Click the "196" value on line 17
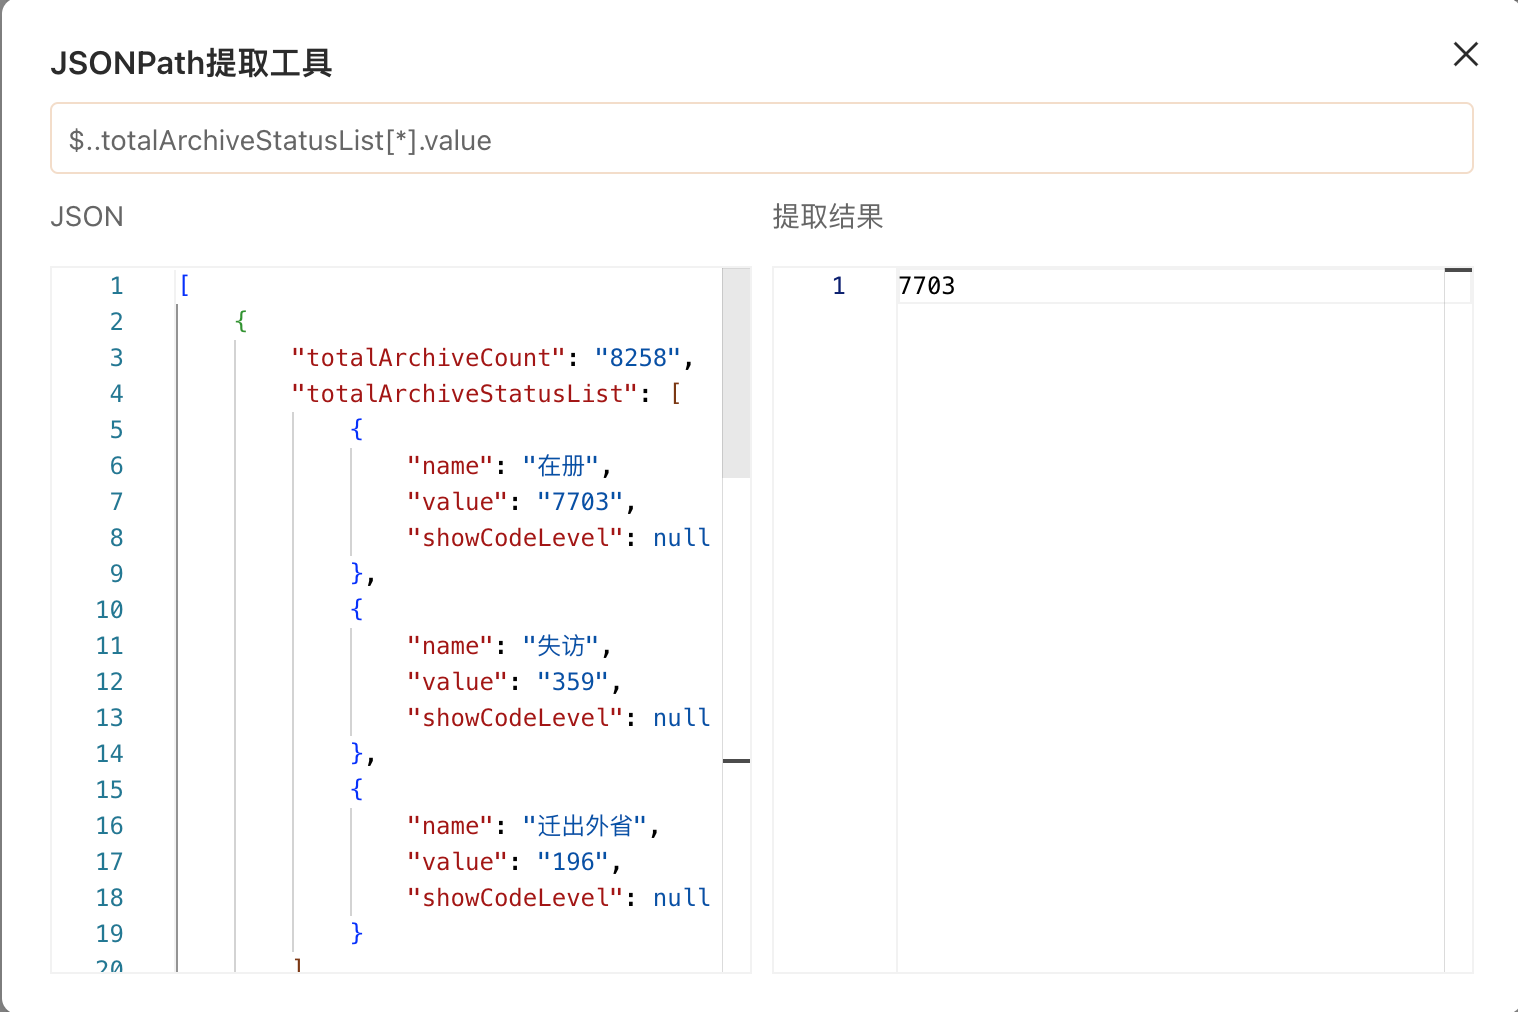The height and width of the screenshot is (1012, 1518). (x=573, y=862)
